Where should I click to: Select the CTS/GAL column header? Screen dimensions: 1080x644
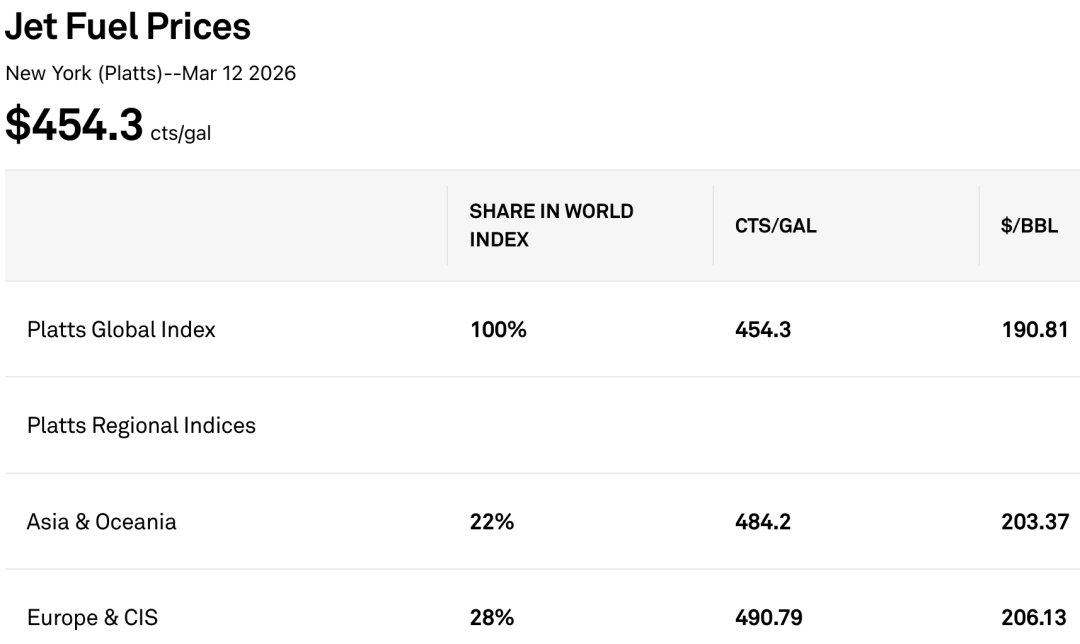point(775,226)
